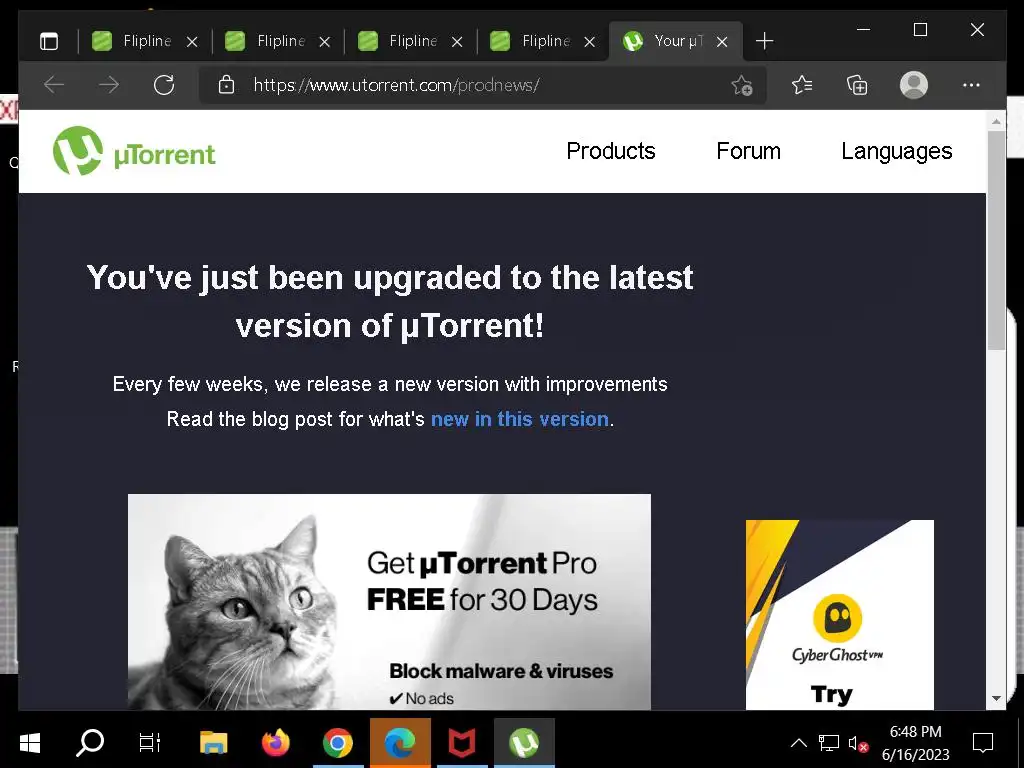
Task: Click the page scrollbar down arrow
Action: click(x=996, y=698)
